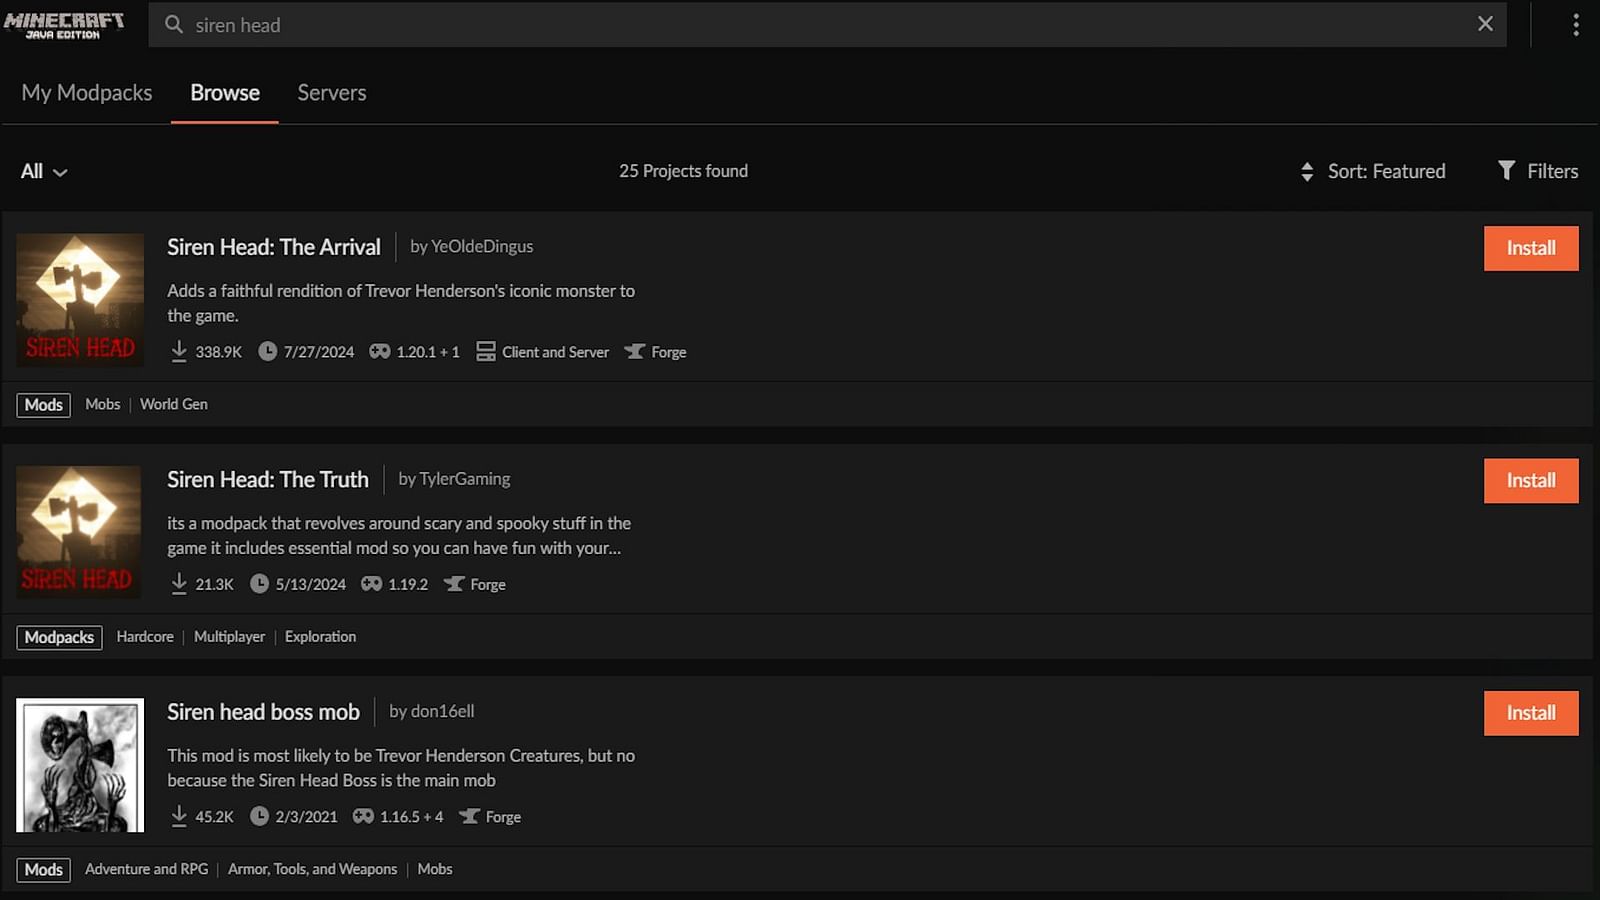The height and width of the screenshot is (900, 1600).
Task: Click the Forge icon on Siren Head: The Arrival
Action: pos(634,352)
